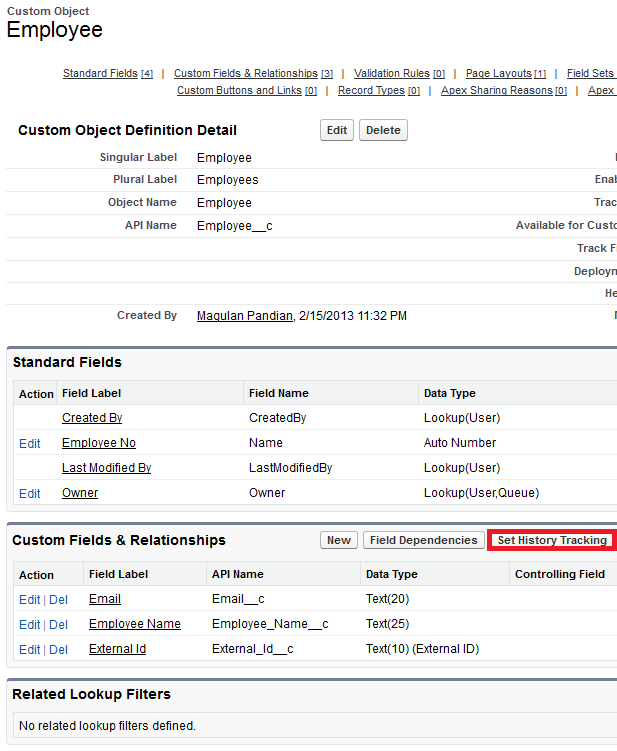This screenshot has width=617, height=751.
Task: Click Data Type header in Custom Fields table
Action: (x=392, y=574)
